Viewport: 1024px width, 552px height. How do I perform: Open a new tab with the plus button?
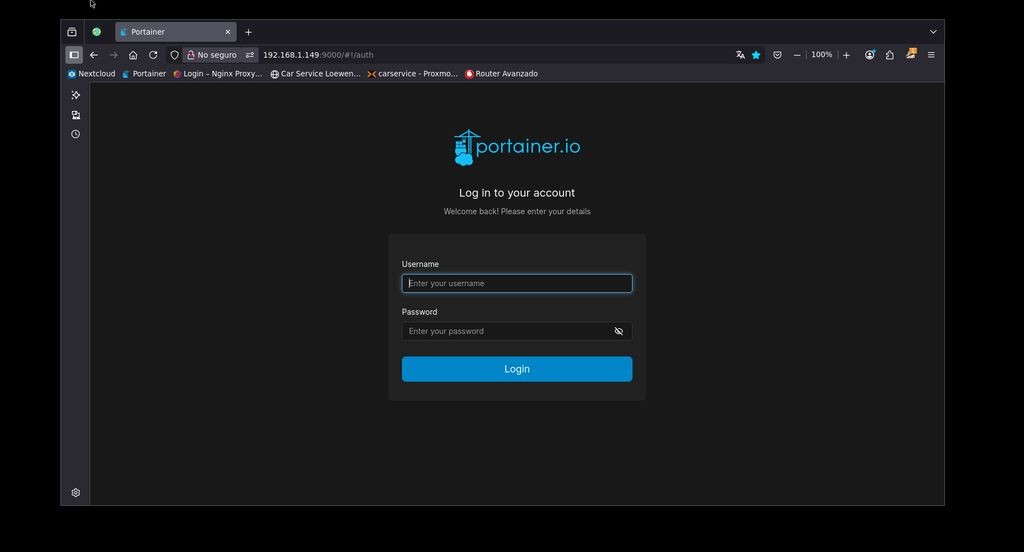click(x=248, y=32)
